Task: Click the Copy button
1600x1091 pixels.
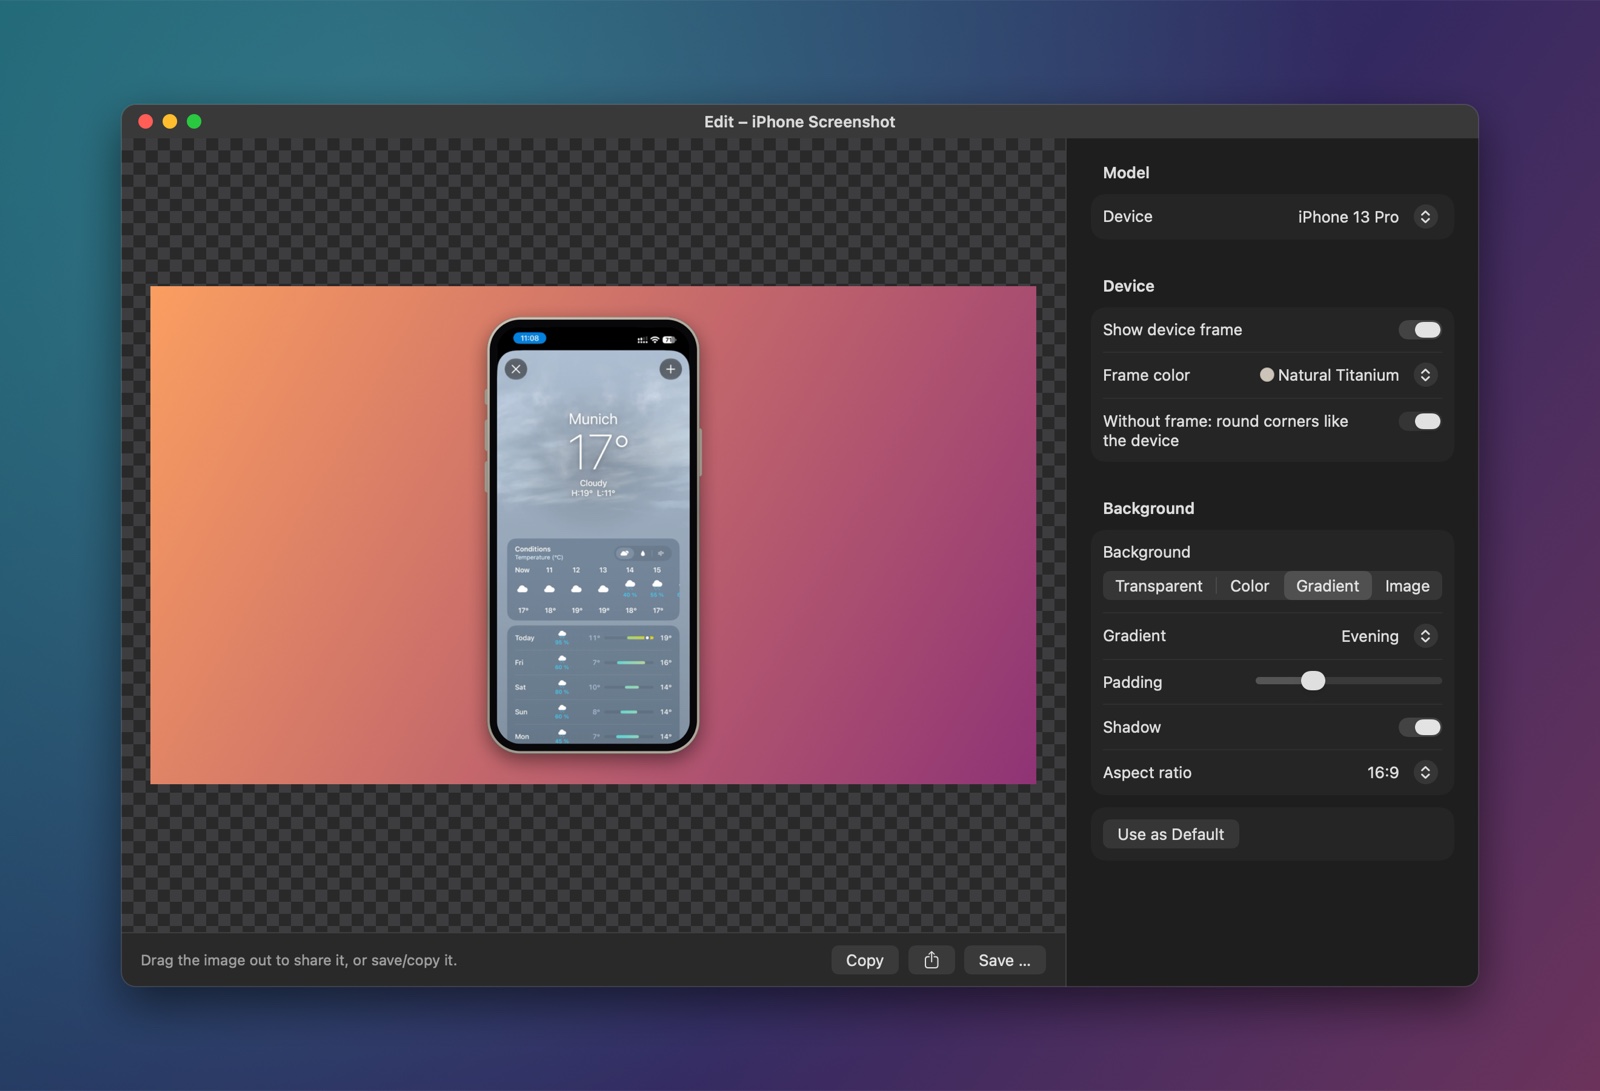Action: coord(865,960)
